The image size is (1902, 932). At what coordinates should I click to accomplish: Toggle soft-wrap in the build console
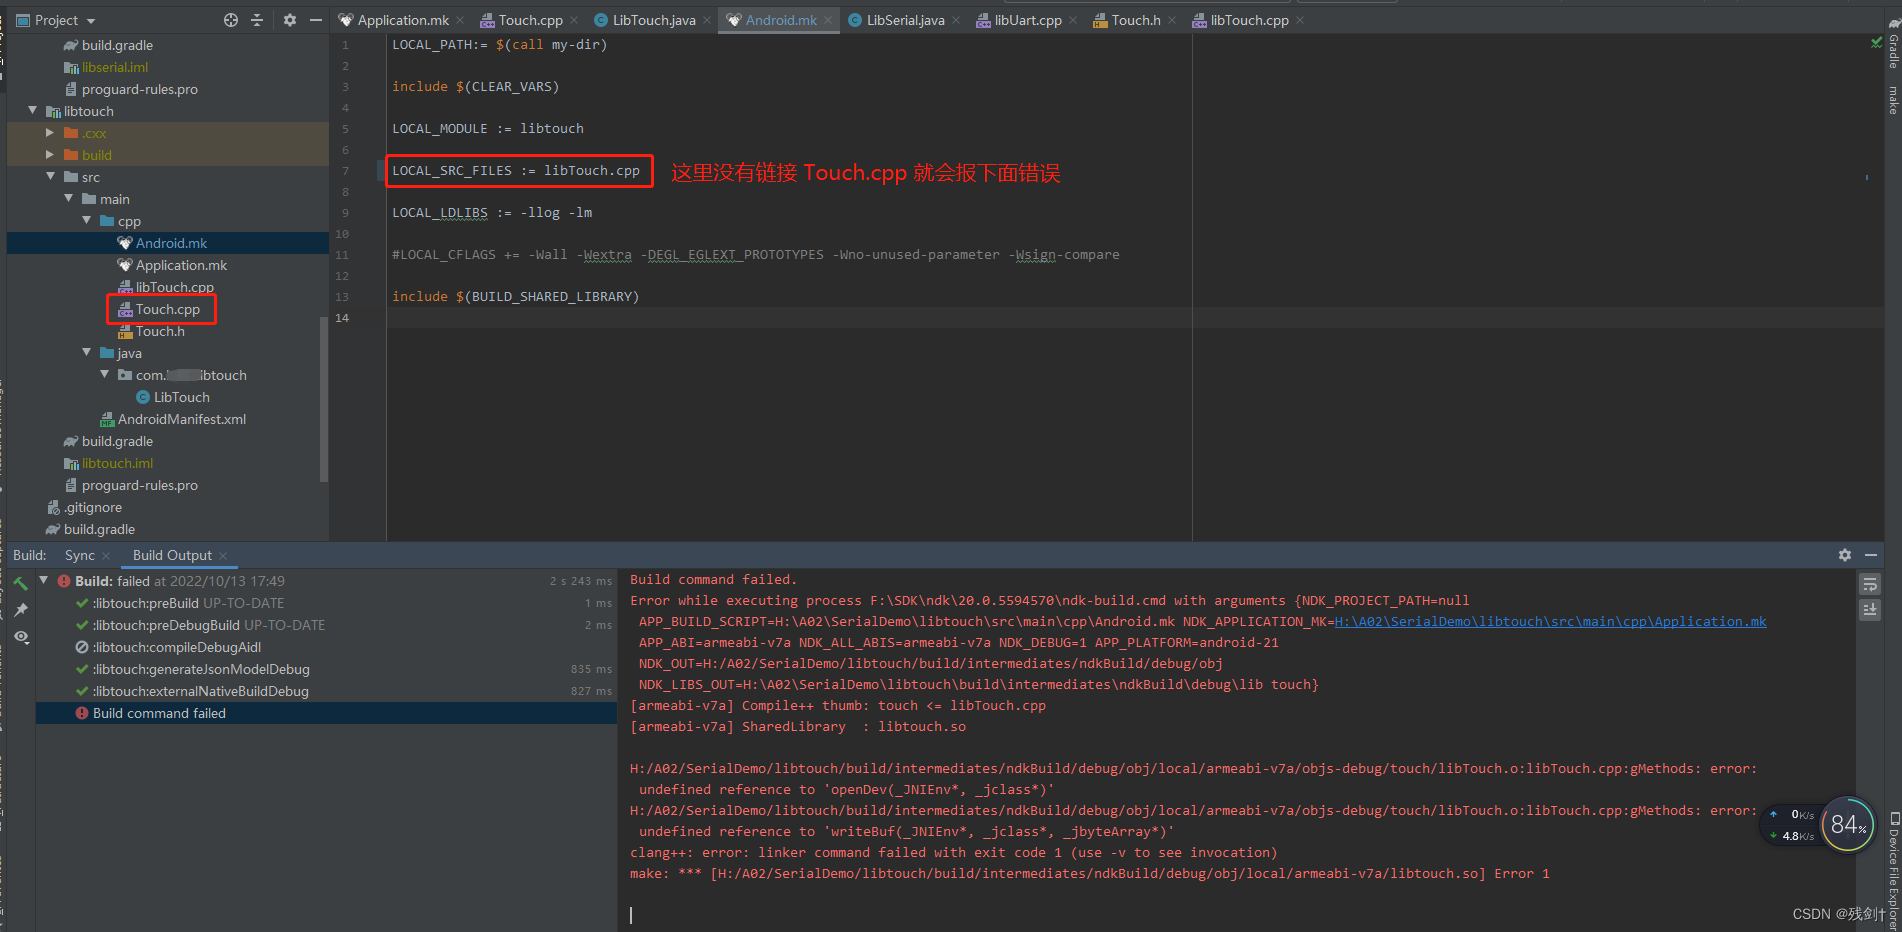pos(1870,583)
